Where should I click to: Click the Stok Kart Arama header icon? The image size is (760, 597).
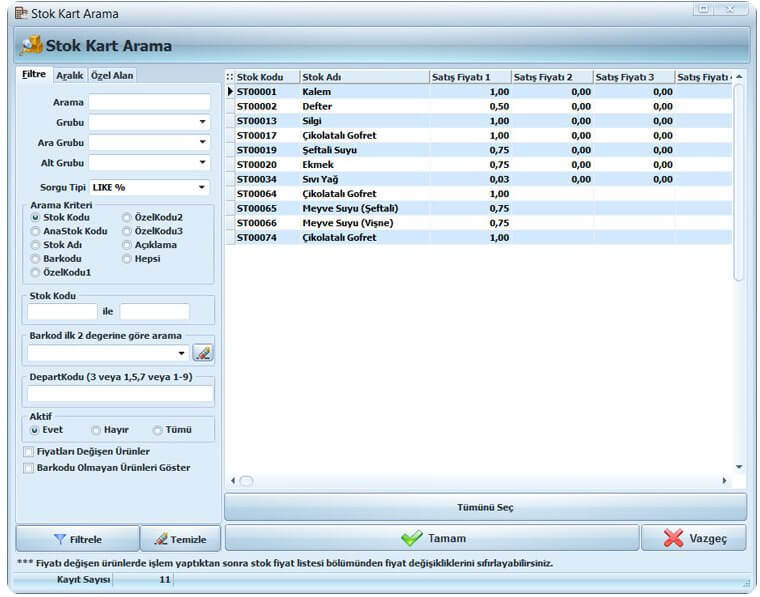tap(31, 46)
